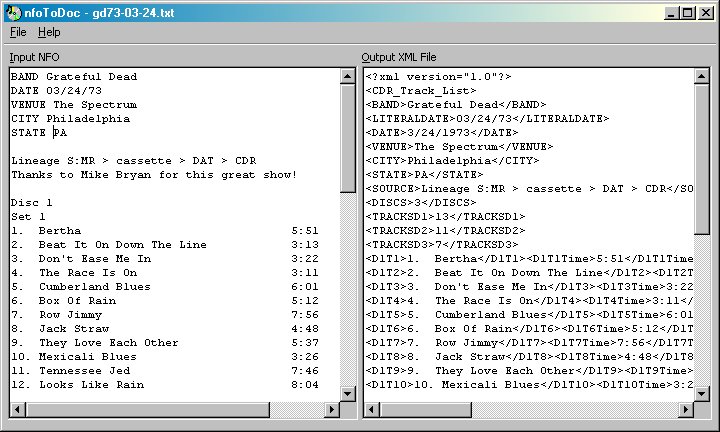Click the 'STATE PA' input line

point(39,133)
